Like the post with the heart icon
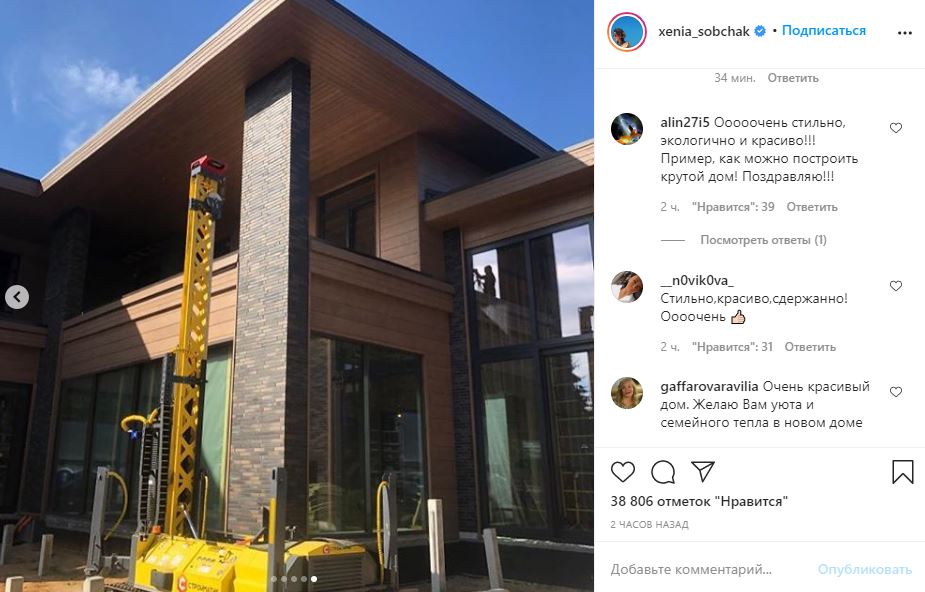The height and width of the screenshot is (592, 925). pyautogui.click(x=622, y=472)
